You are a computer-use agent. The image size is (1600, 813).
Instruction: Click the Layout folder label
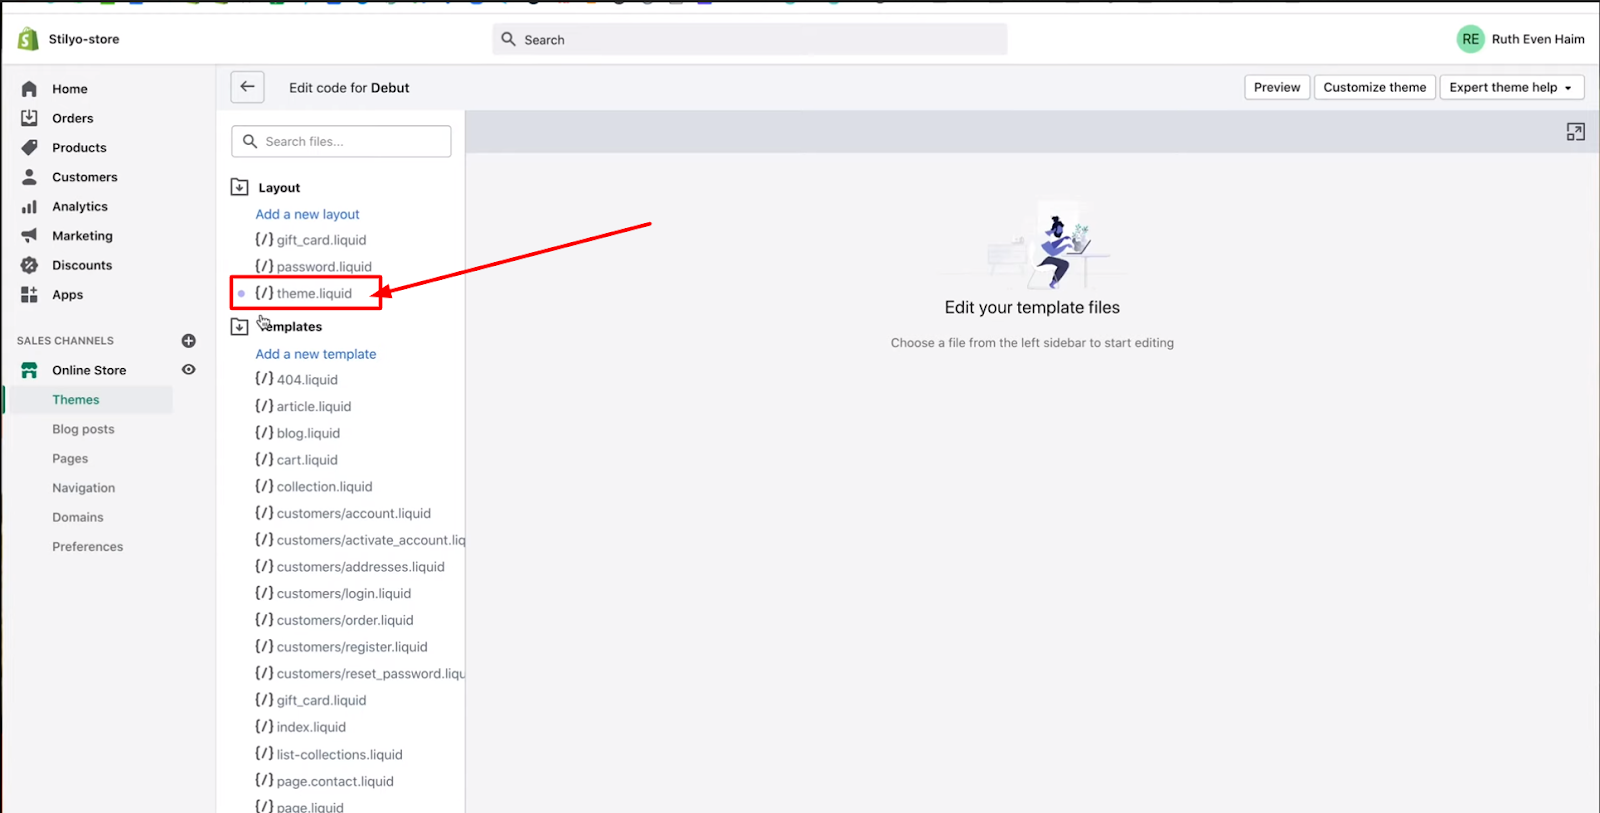click(x=279, y=188)
